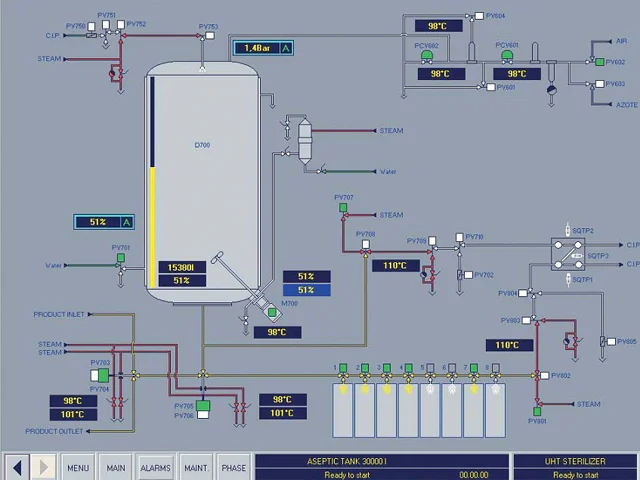Image resolution: width=640 pixels, height=480 pixels.
Task: Click the steam condenser vessel symbol
Action: (305, 141)
